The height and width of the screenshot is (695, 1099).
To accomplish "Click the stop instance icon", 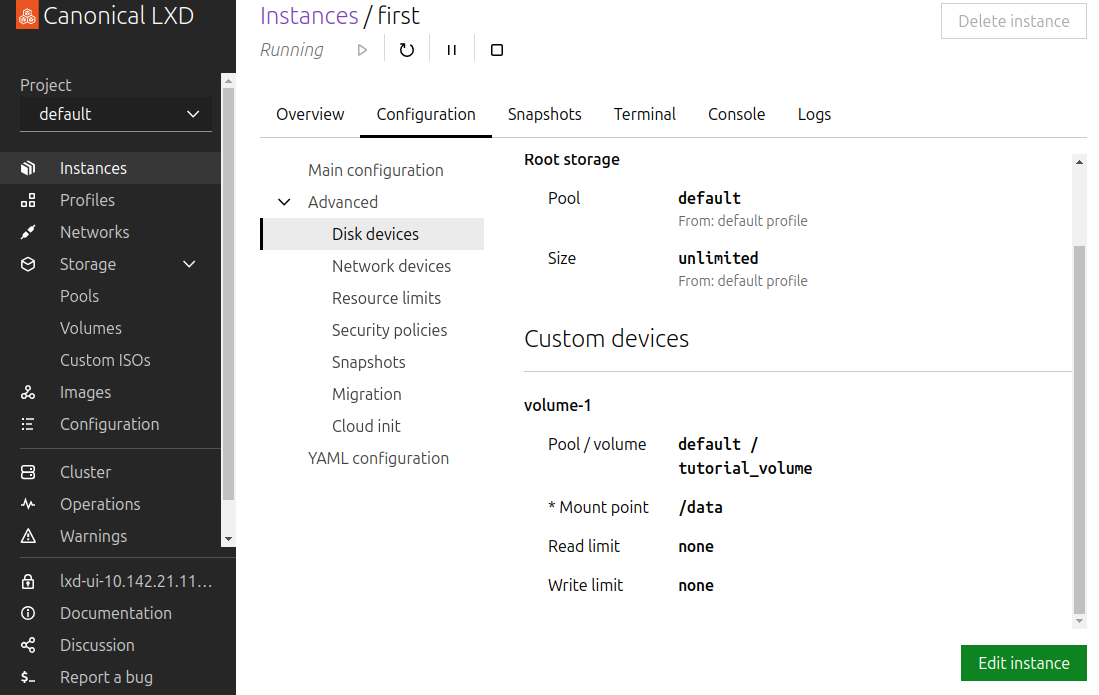I will 497,50.
